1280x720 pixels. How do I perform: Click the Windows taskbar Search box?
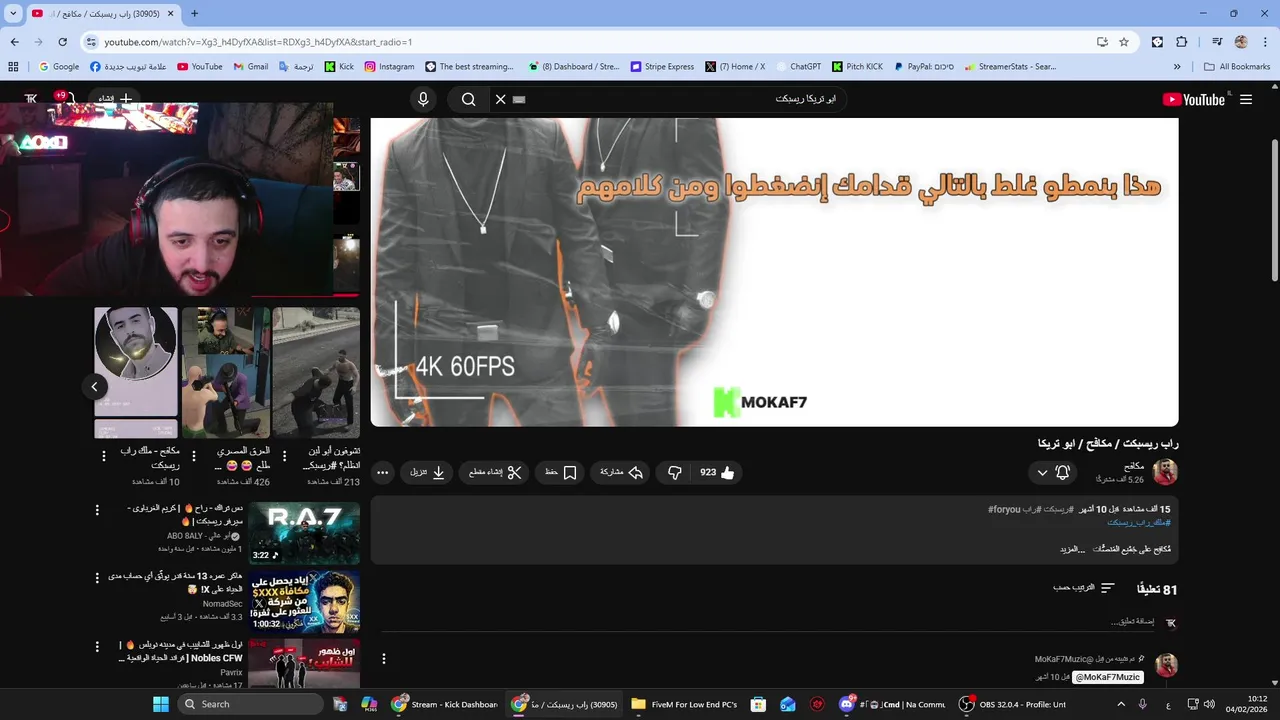coord(250,704)
